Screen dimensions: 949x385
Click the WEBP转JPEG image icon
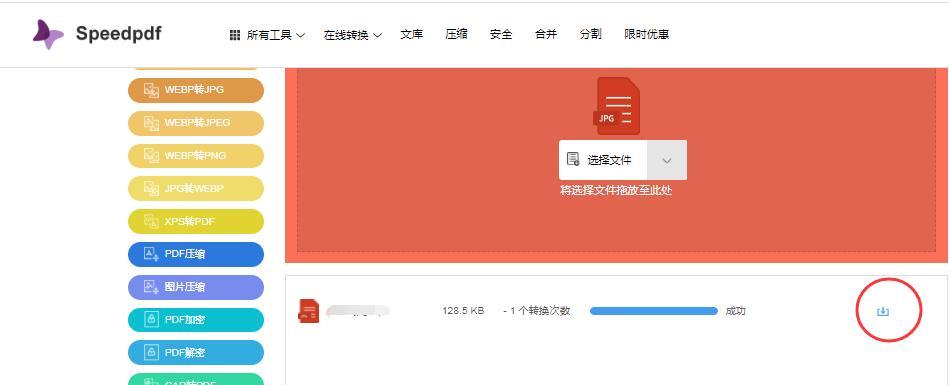(151, 123)
